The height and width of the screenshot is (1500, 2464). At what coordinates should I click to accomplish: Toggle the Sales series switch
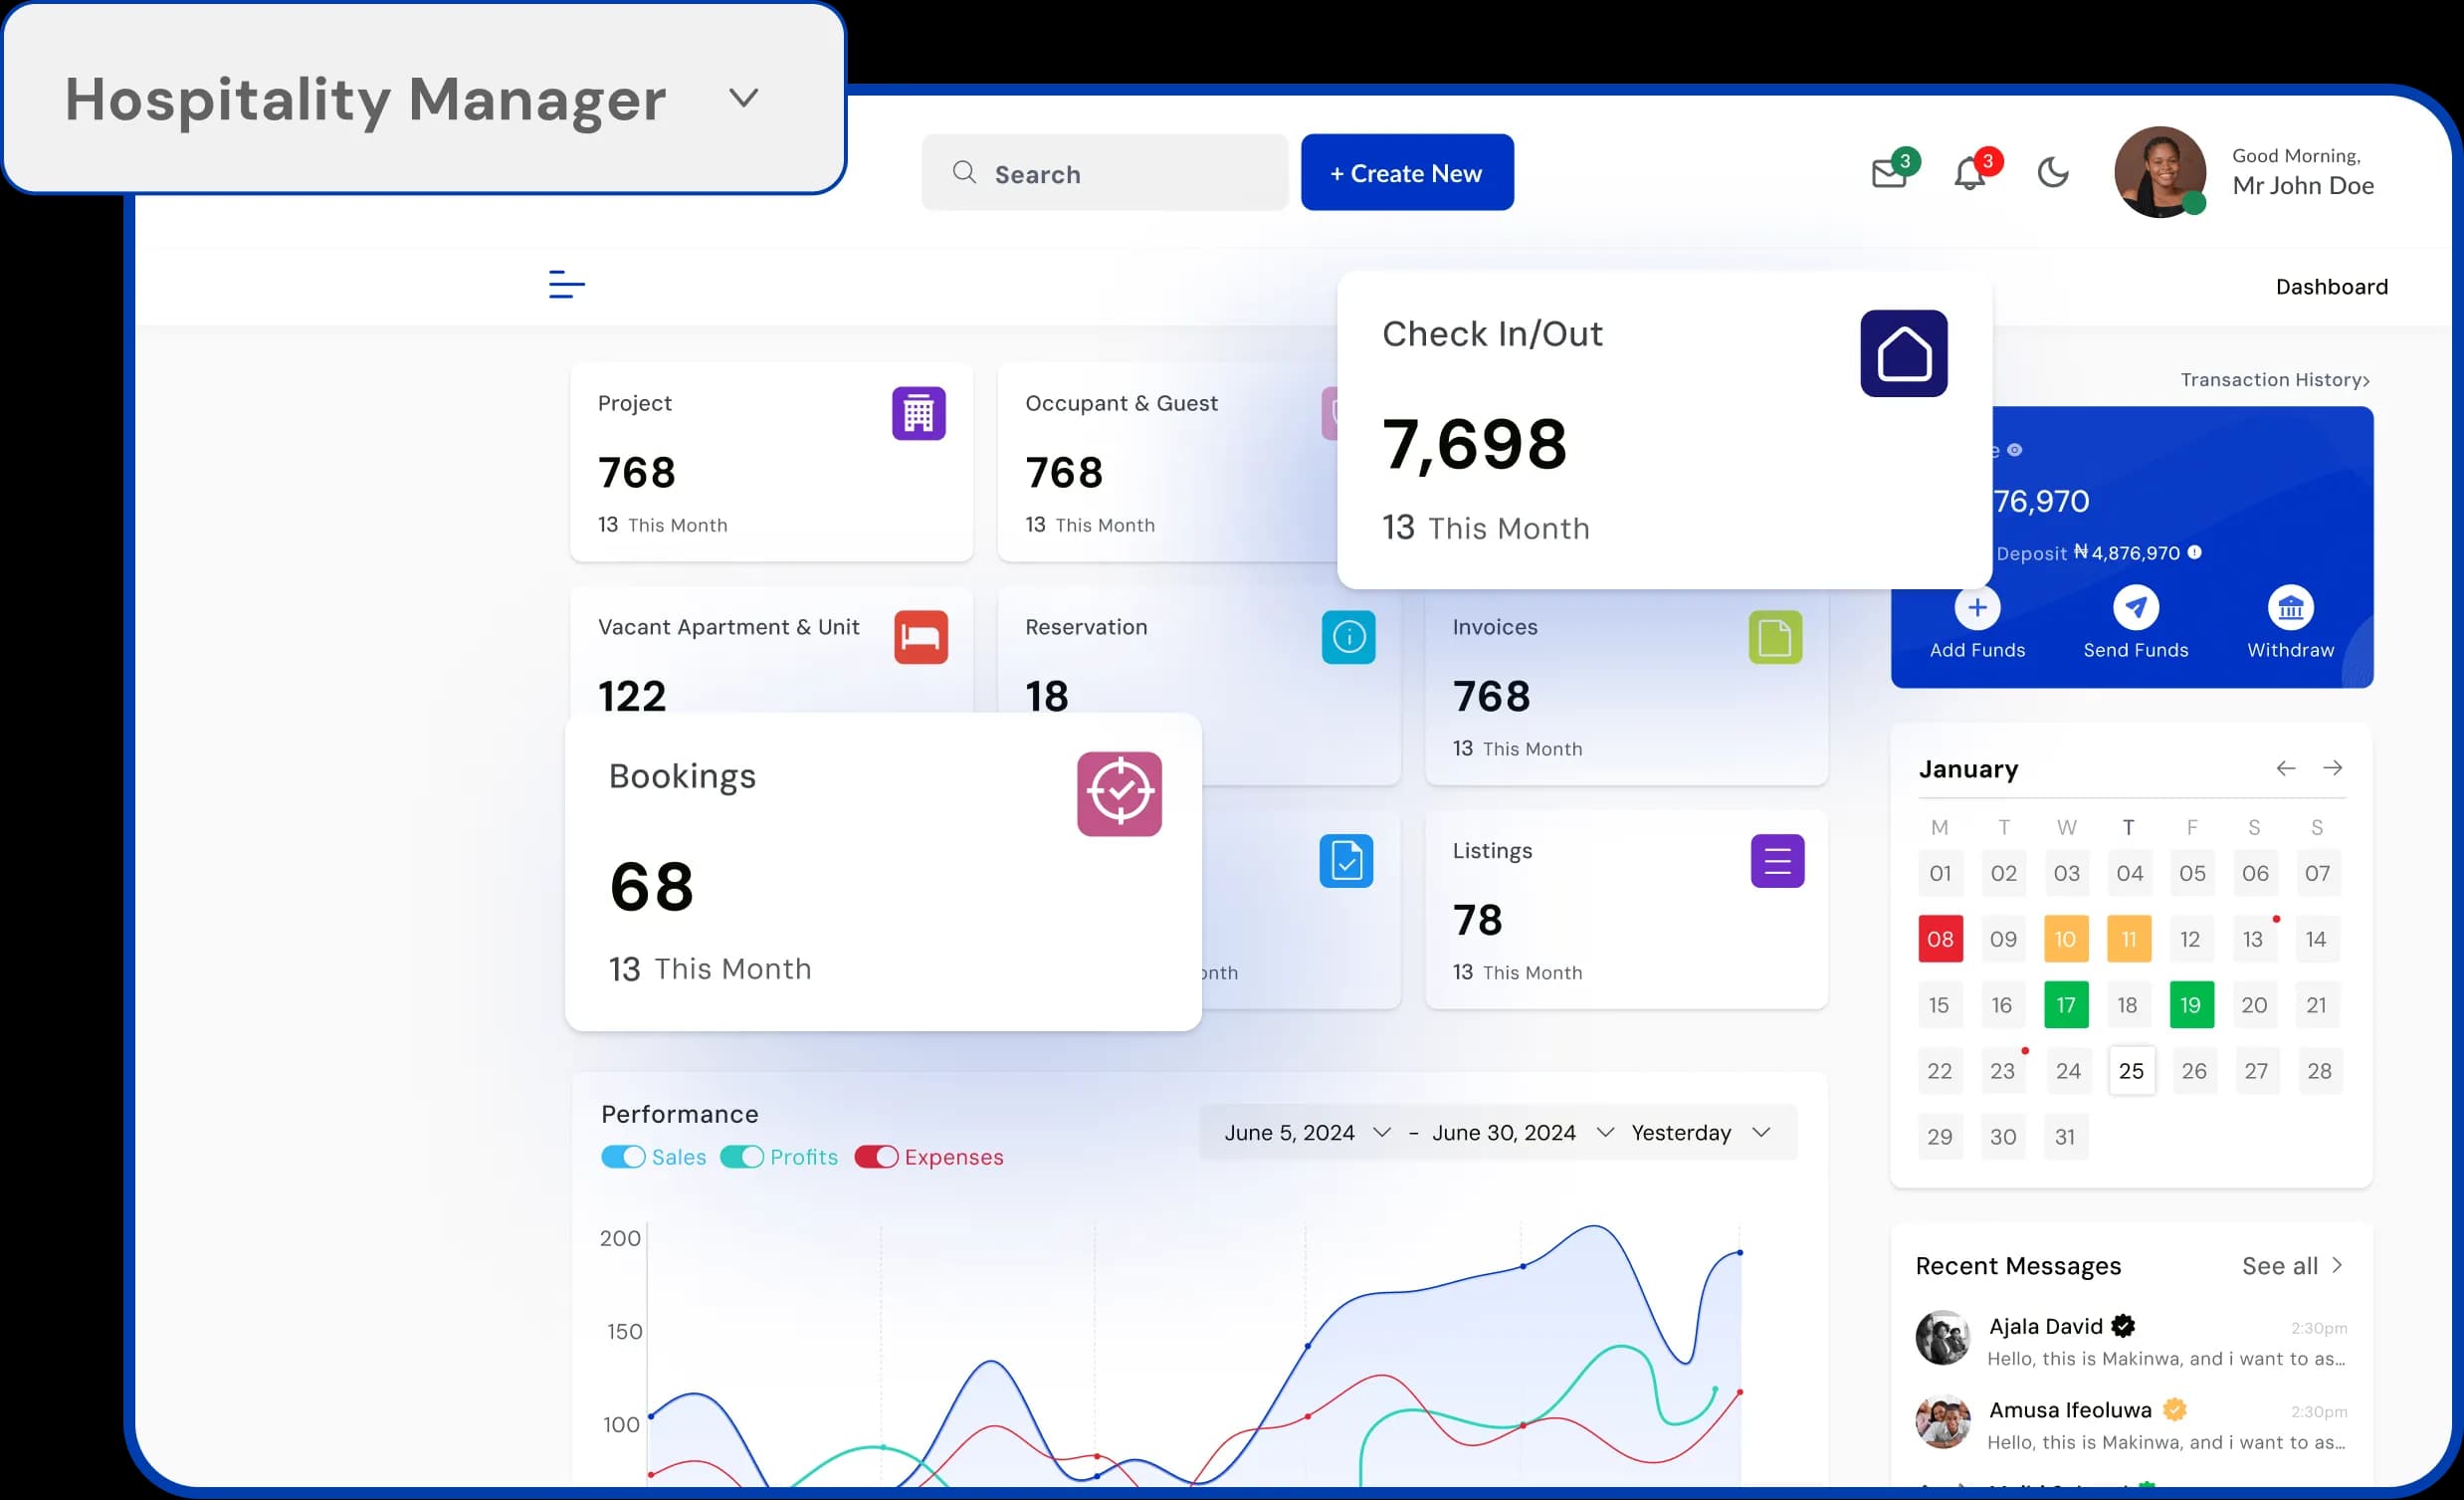tap(623, 1157)
